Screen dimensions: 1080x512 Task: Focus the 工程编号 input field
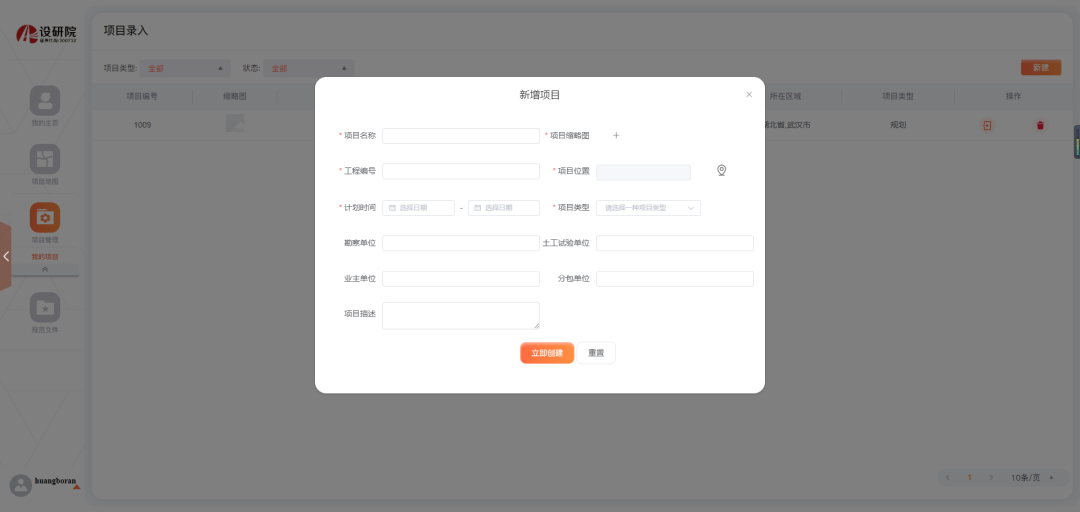coord(461,171)
